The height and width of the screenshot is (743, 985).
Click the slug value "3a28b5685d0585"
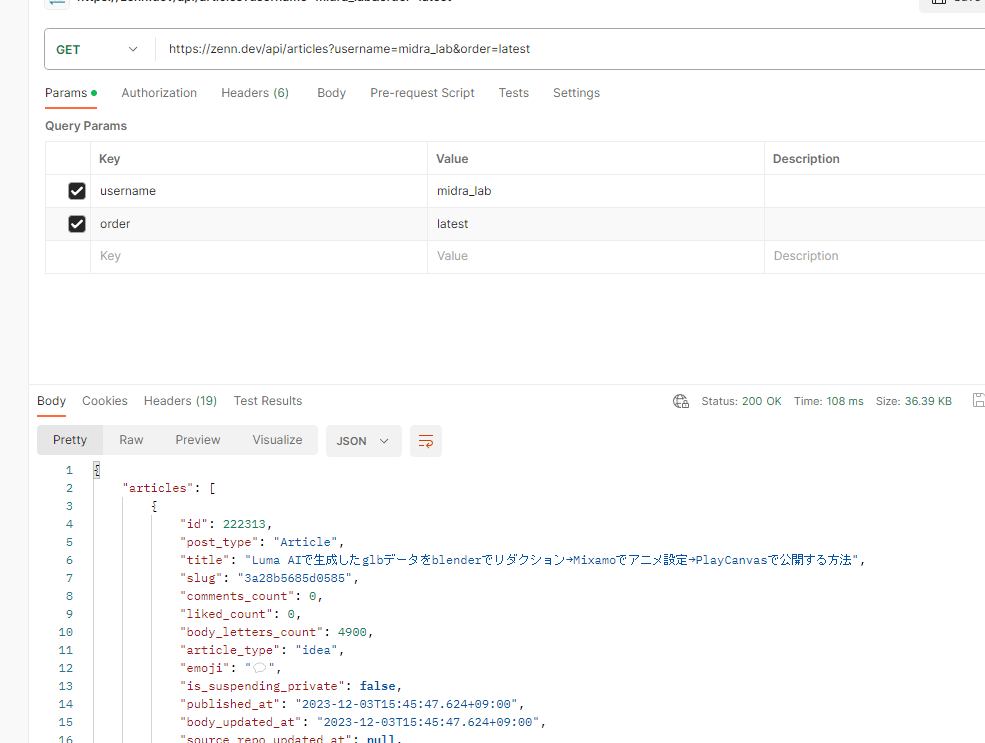coord(295,578)
